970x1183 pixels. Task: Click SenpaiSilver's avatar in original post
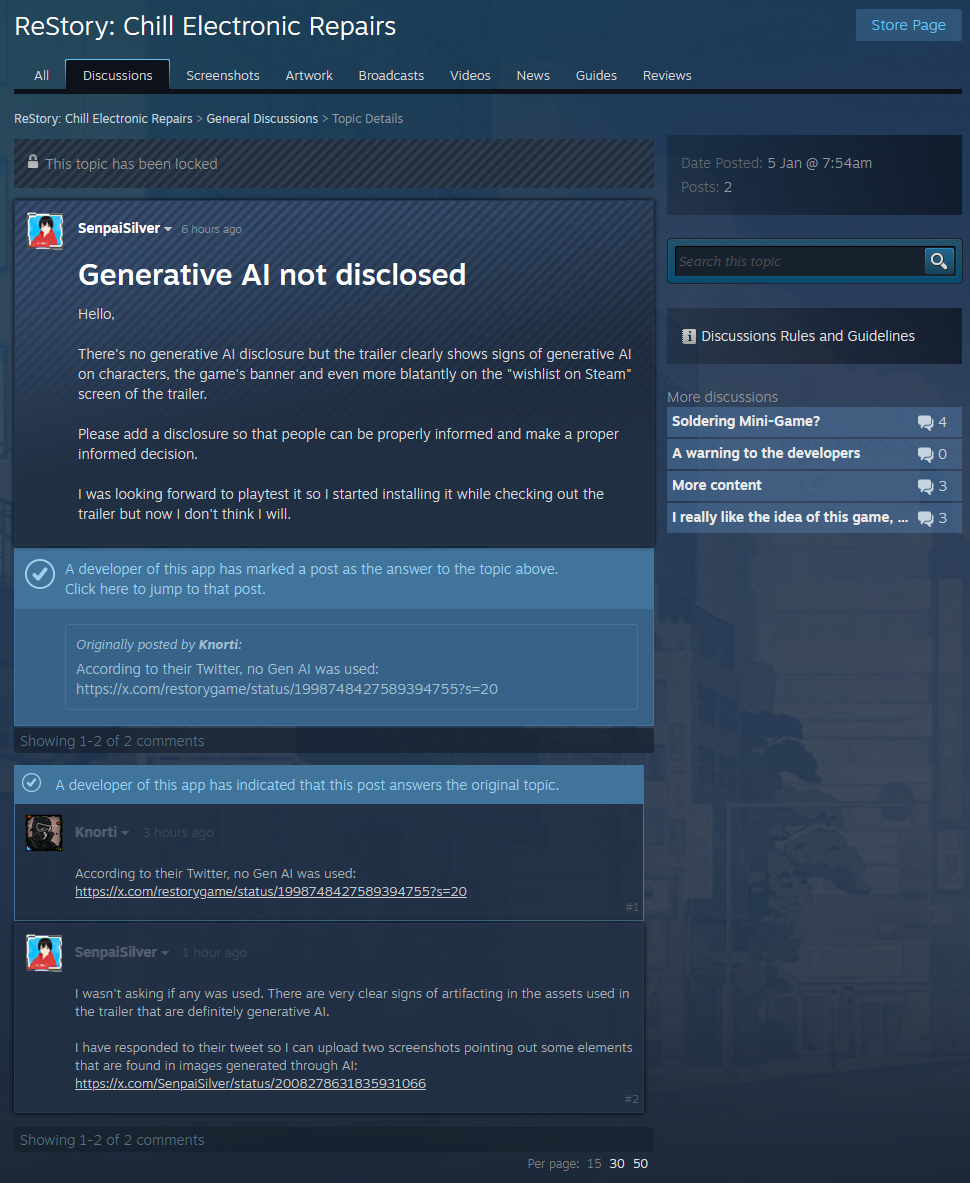click(x=45, y=231)
